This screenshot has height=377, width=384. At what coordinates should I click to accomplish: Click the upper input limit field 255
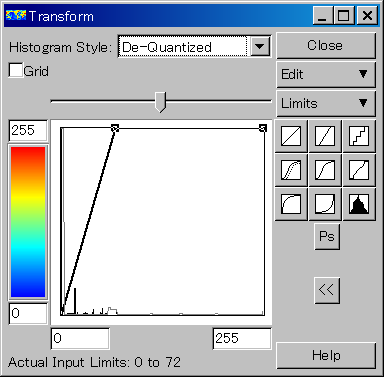tap(242, 338)
